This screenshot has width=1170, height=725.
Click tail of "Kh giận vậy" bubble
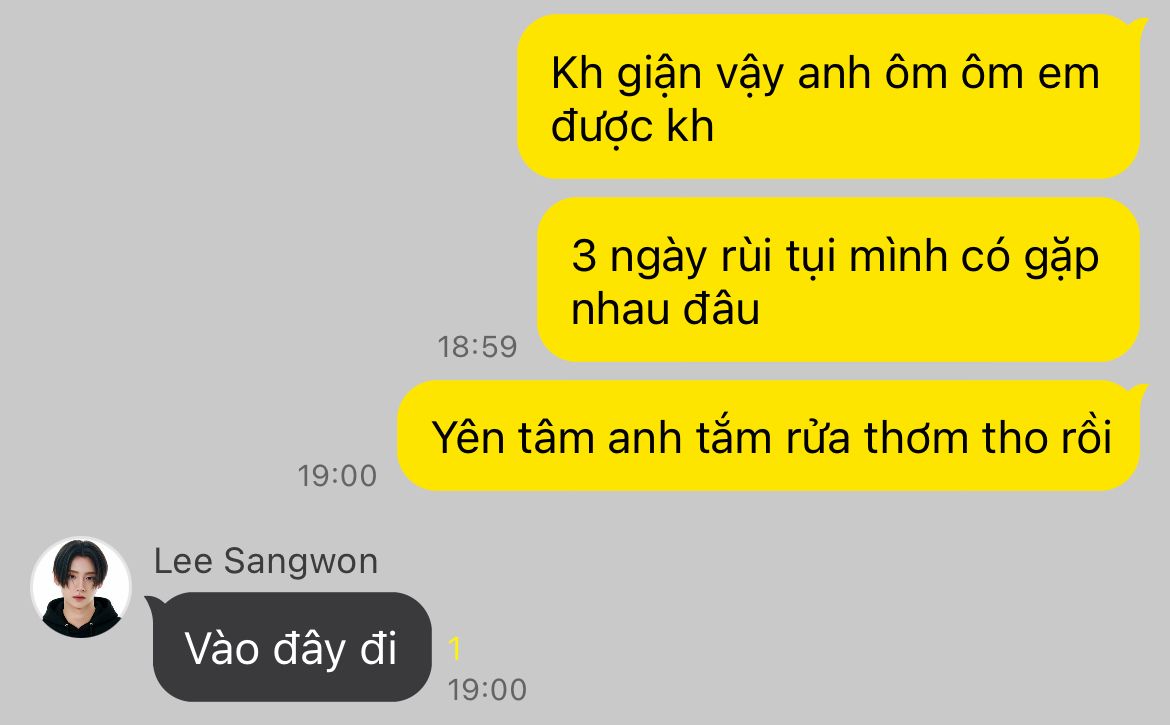click(x=1139, y=26)
